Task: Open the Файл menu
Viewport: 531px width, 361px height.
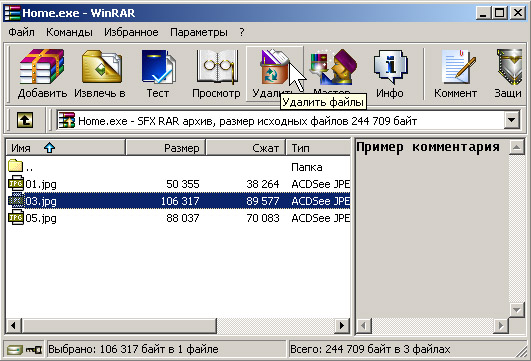Action: click(21, 32)
